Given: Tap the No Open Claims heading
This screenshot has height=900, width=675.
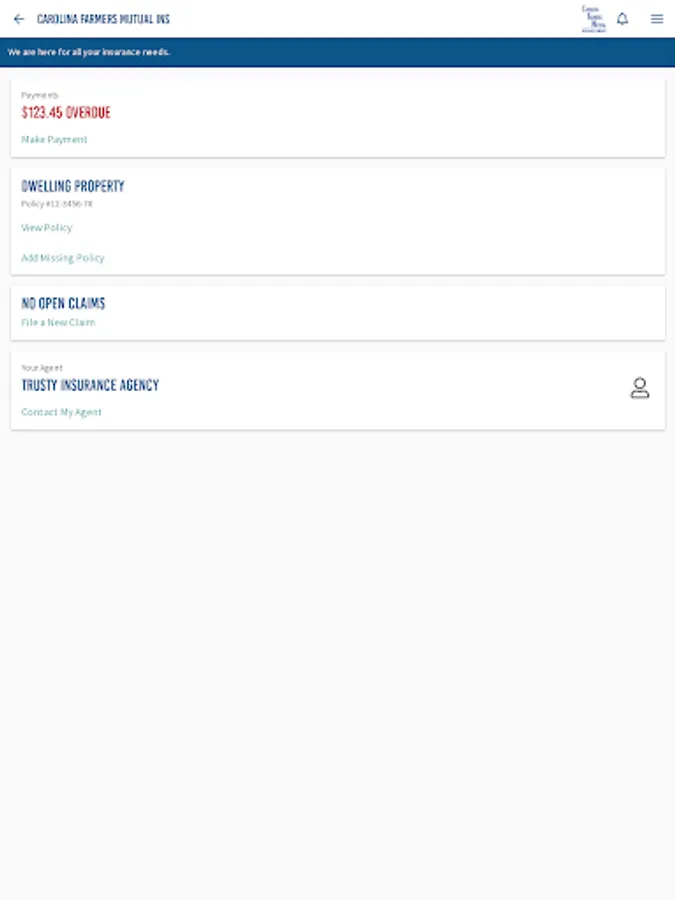Looking at the screenshot, I should [x=63, y=303].
